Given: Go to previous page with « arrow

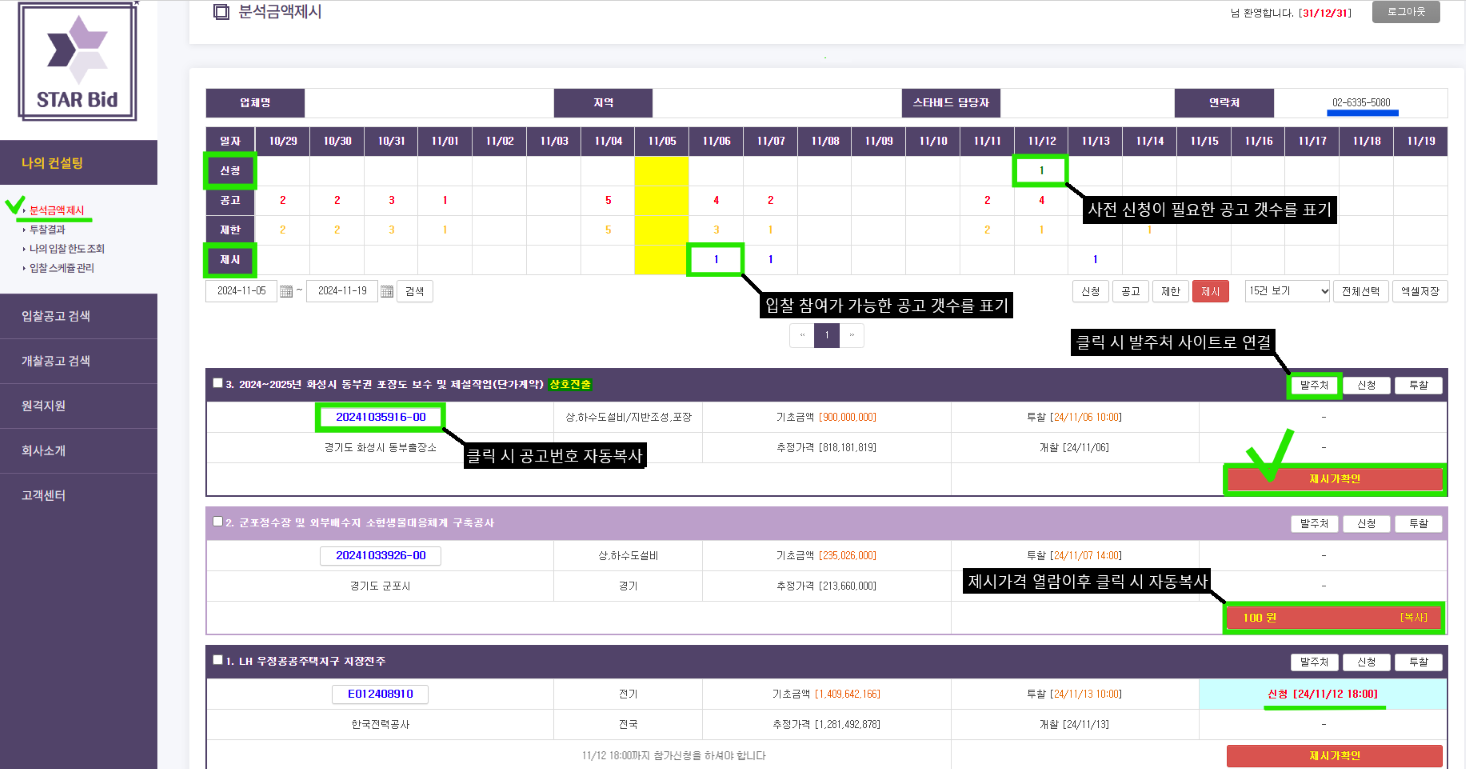Looking at the screenshot, I should [x=801, y=336].
